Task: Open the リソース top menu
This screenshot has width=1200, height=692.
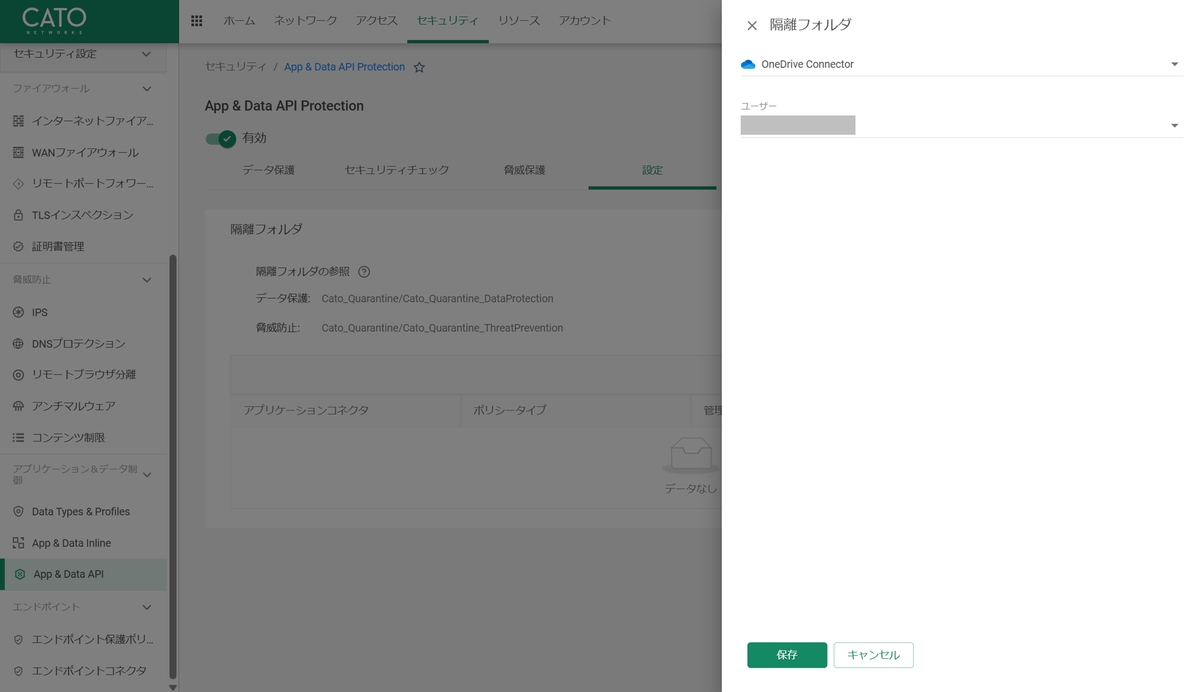Action: tap(519, 21)
